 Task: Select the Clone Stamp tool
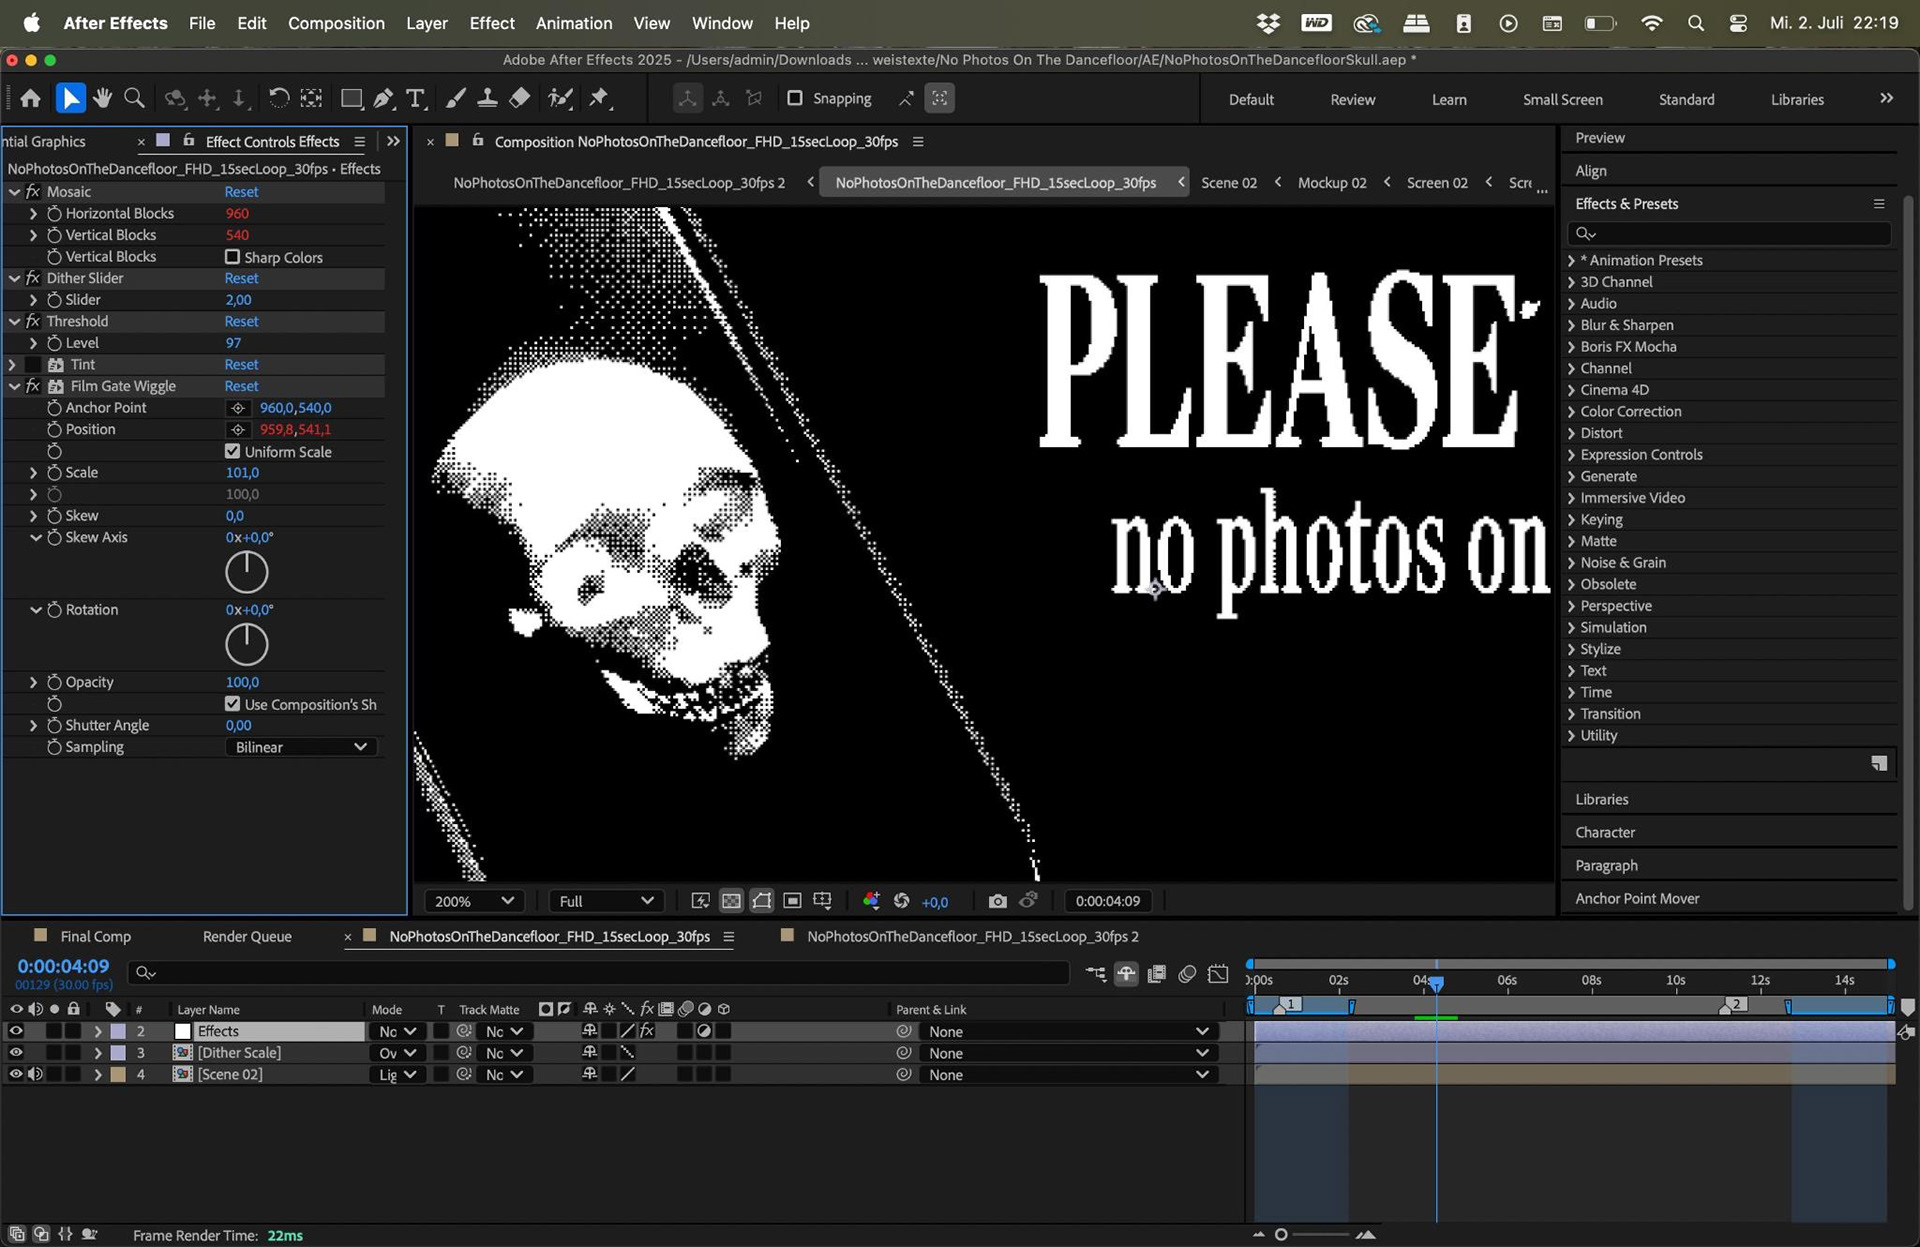(488, 97)
